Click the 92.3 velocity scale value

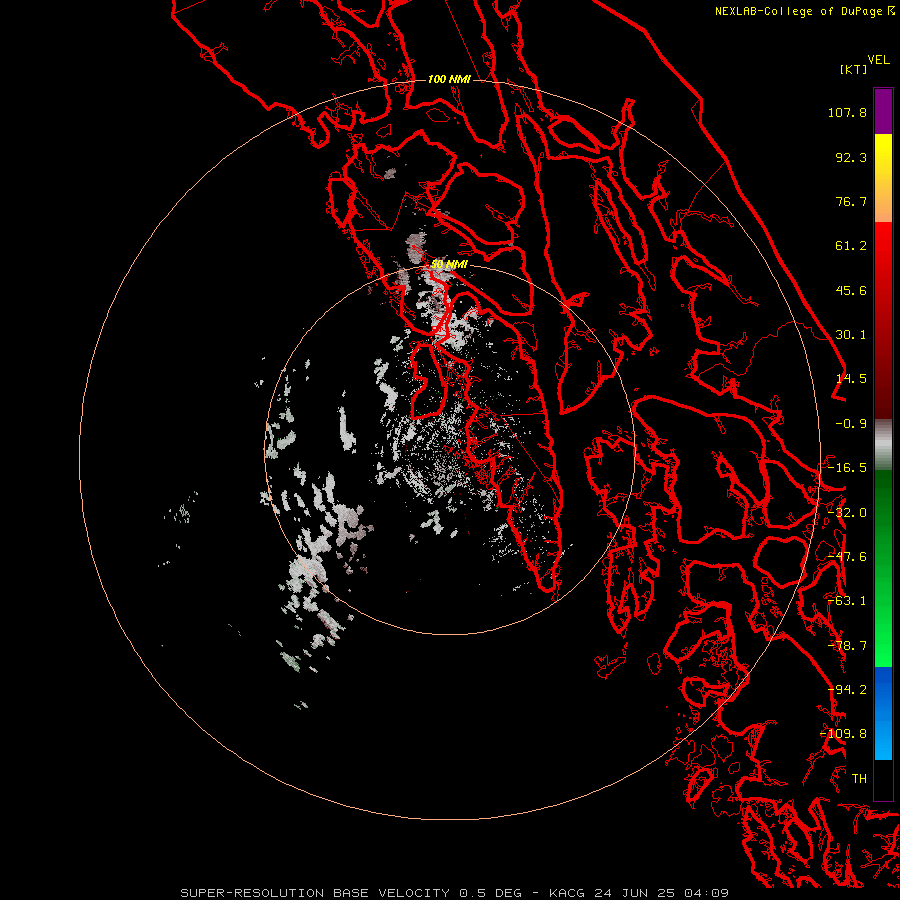point(851,157)
